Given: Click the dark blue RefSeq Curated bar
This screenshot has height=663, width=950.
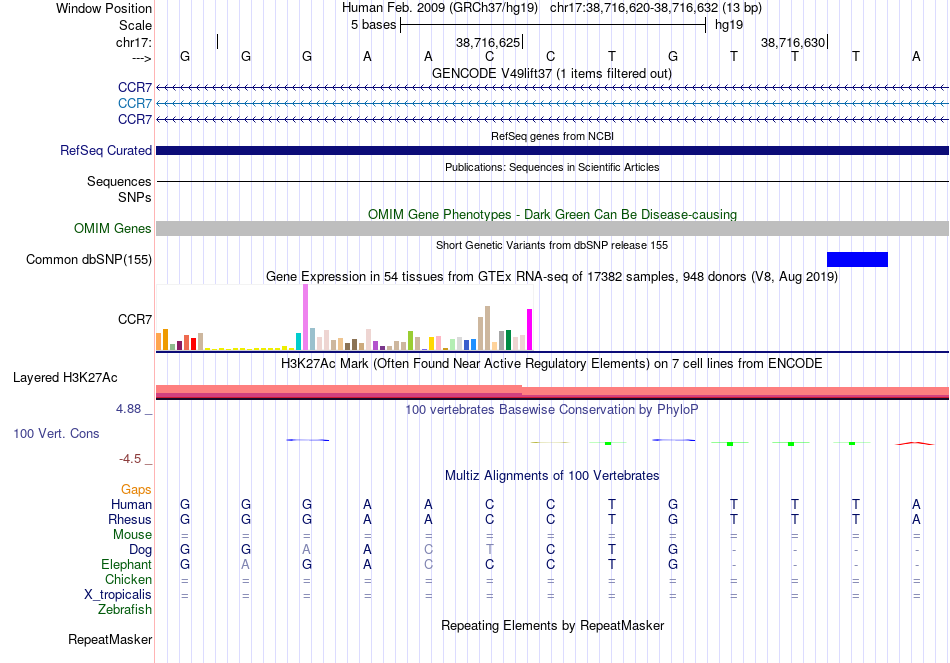Looking at the screenshot, I should tap(552, 150).
